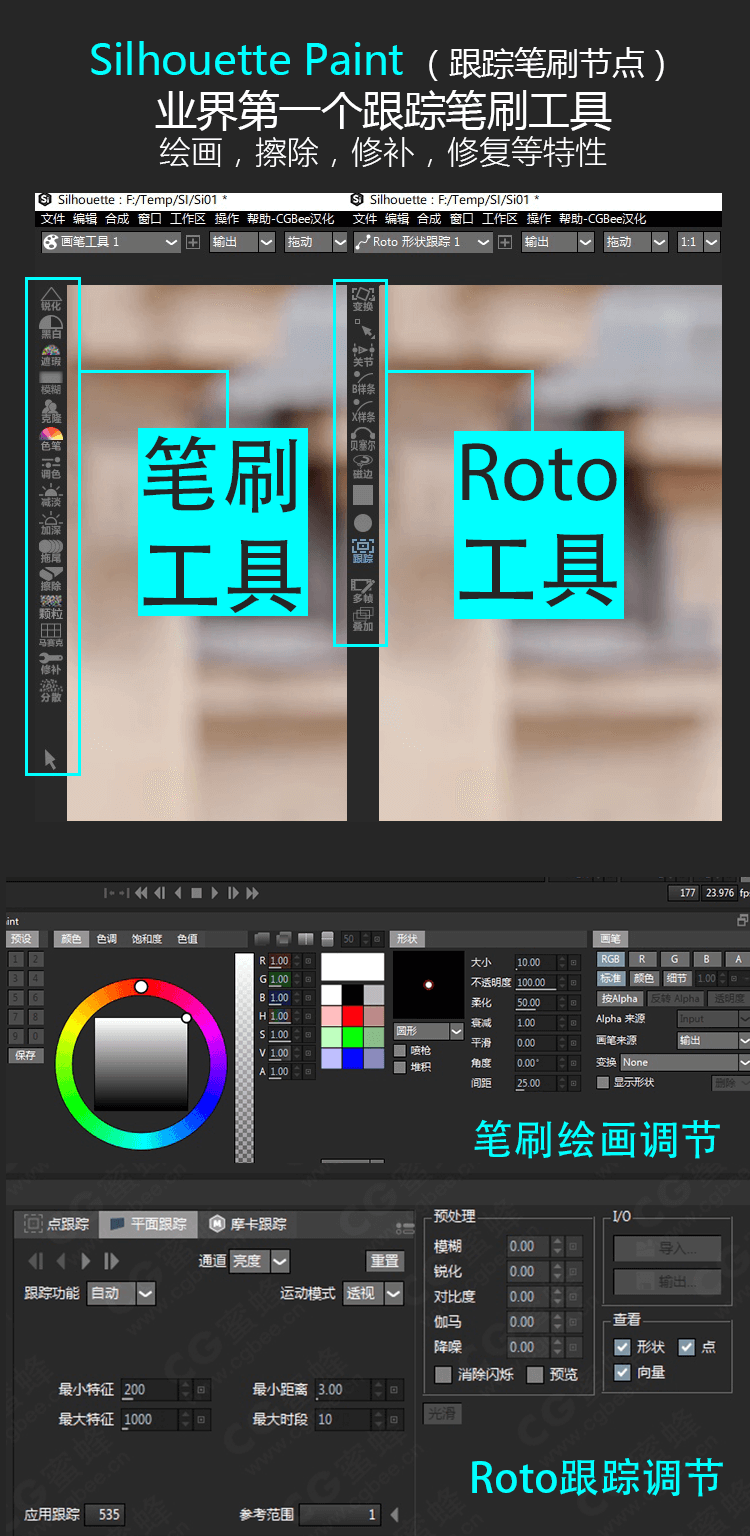Select the 贝塞尔 Bezier Roto tool
Image resolution: width=750 pixels, height=1536 pixels.
362,438
